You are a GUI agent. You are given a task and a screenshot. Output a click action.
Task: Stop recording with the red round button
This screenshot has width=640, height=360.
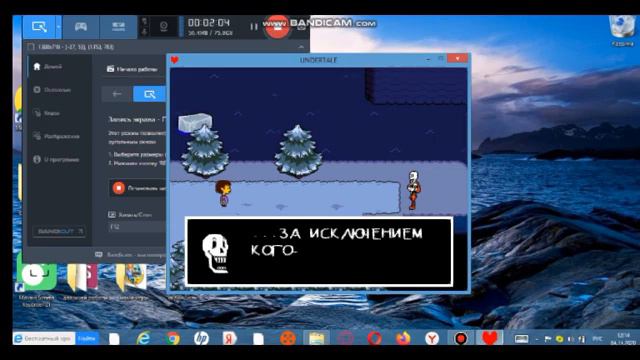tap(278, 27)
